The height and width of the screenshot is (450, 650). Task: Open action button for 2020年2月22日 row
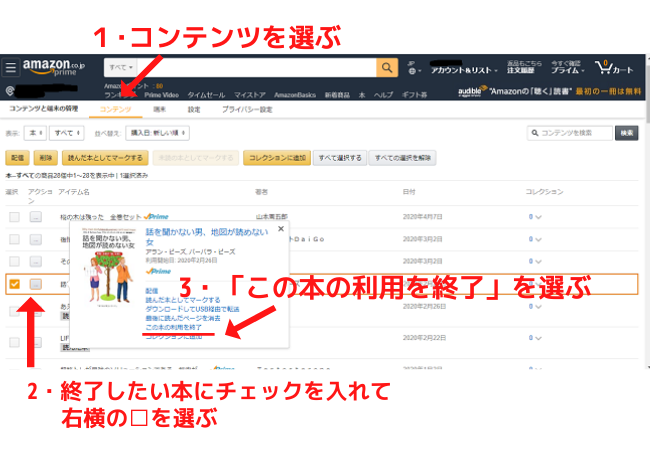click(36, 342)
